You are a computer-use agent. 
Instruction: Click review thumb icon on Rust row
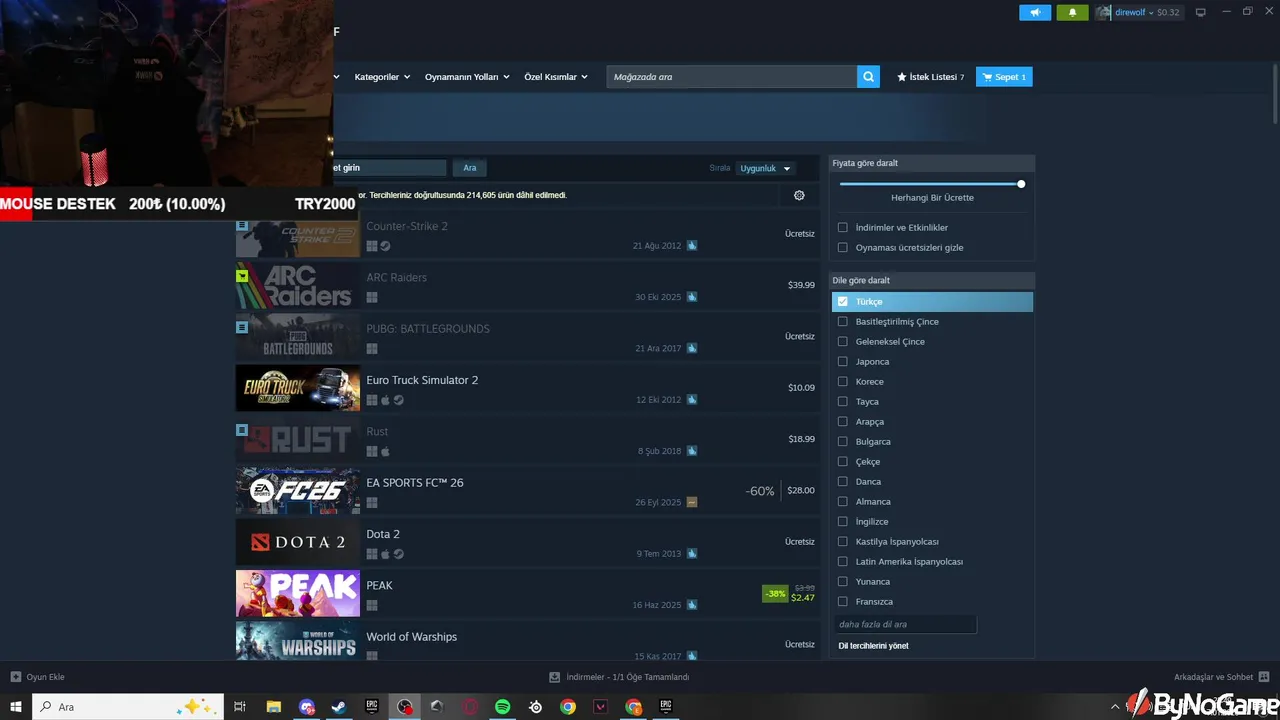click(x=692, y=451)
